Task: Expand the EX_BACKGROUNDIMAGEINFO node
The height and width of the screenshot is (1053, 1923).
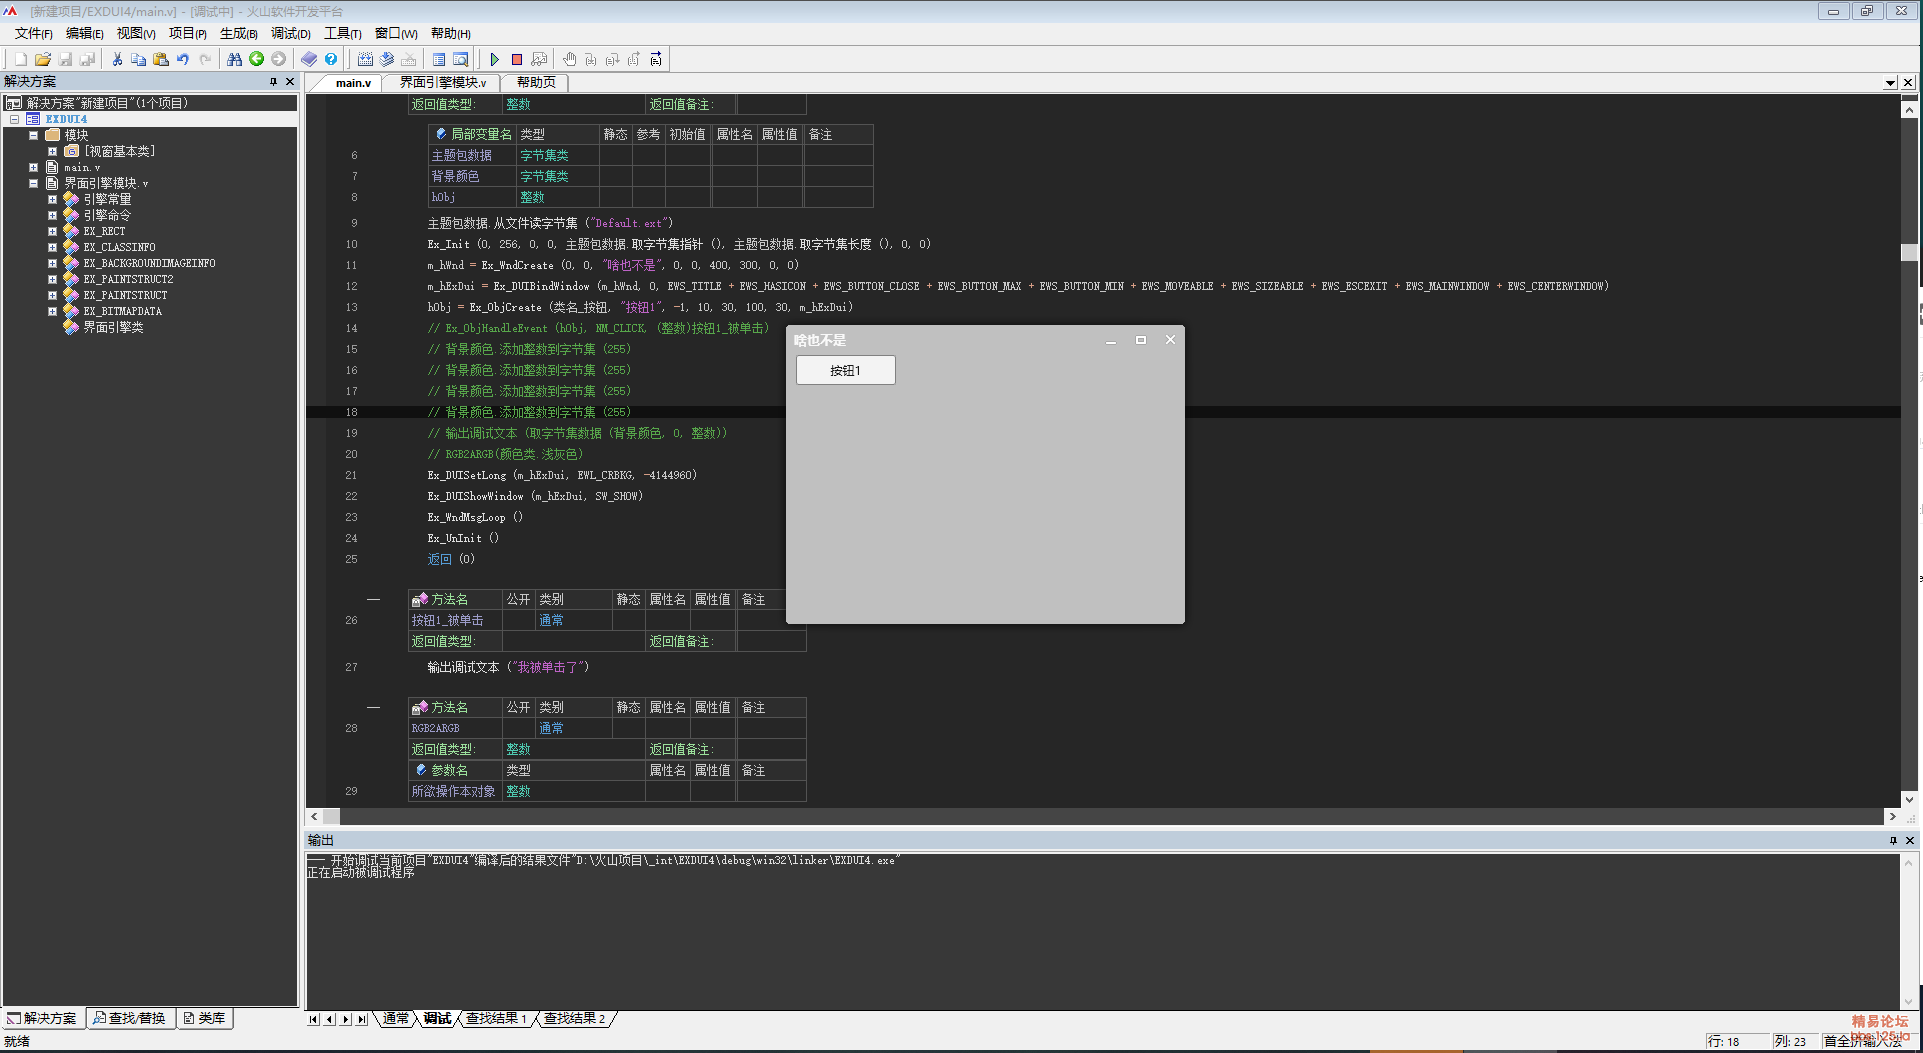Action: click(52, 263)
